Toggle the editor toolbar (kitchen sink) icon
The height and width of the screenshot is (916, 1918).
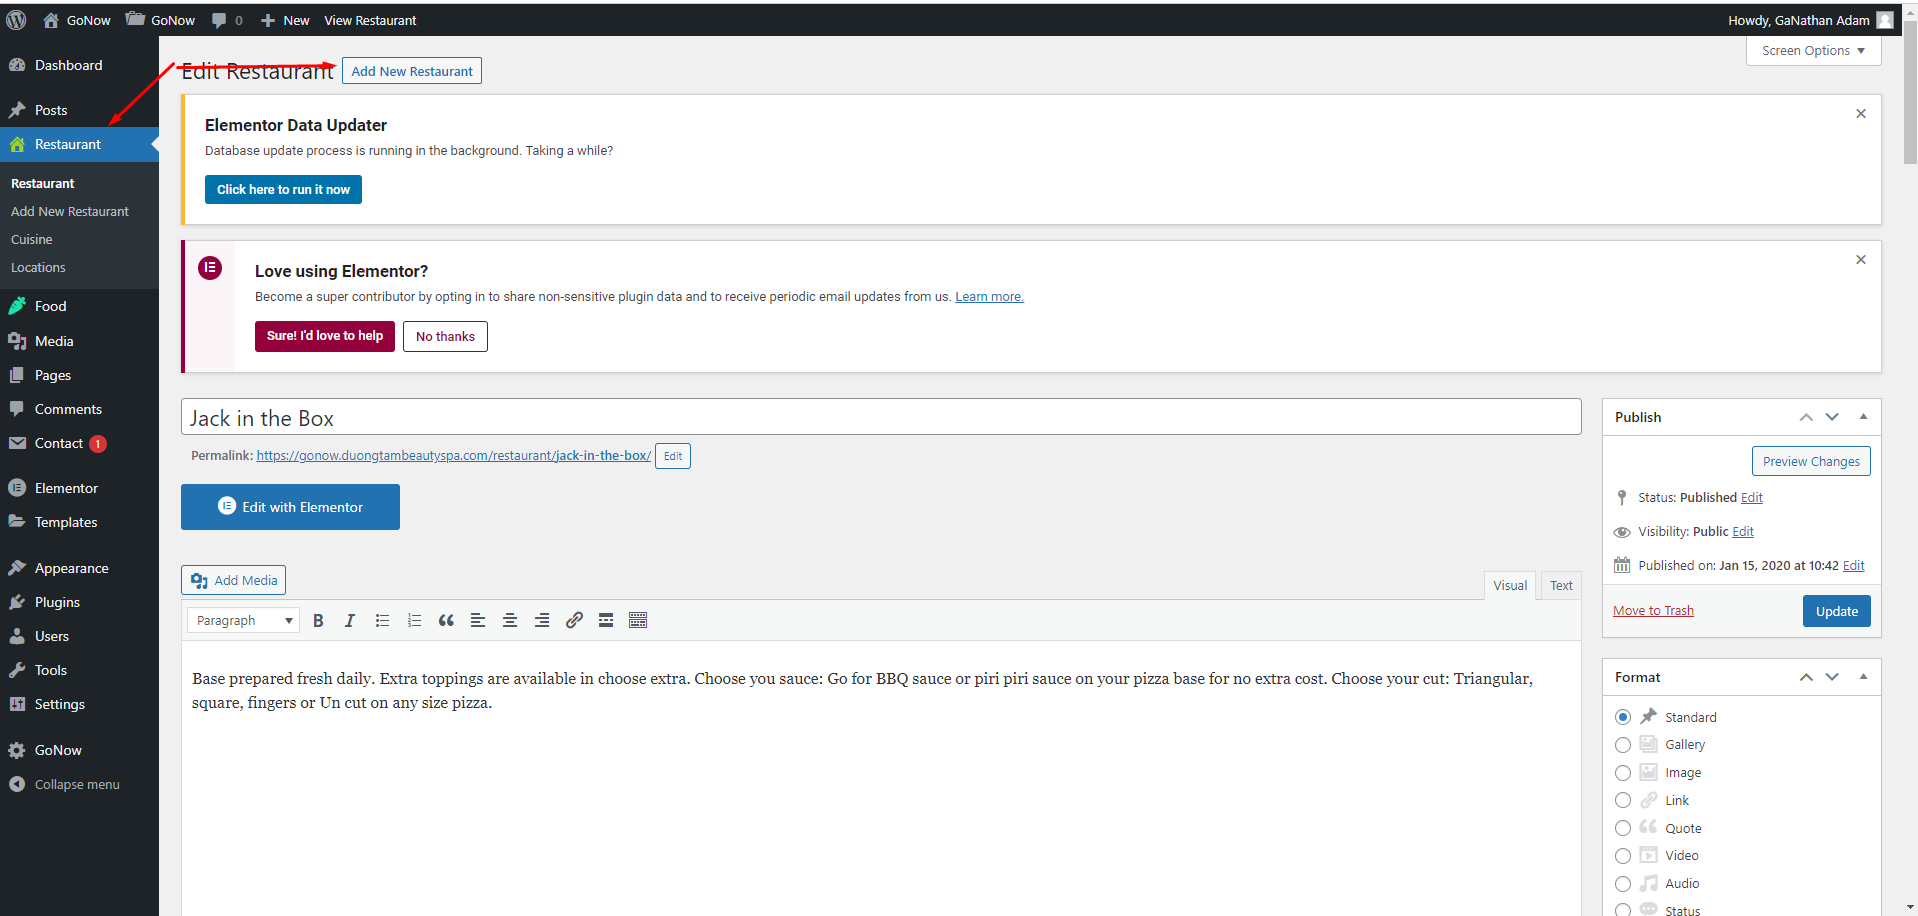638,621
